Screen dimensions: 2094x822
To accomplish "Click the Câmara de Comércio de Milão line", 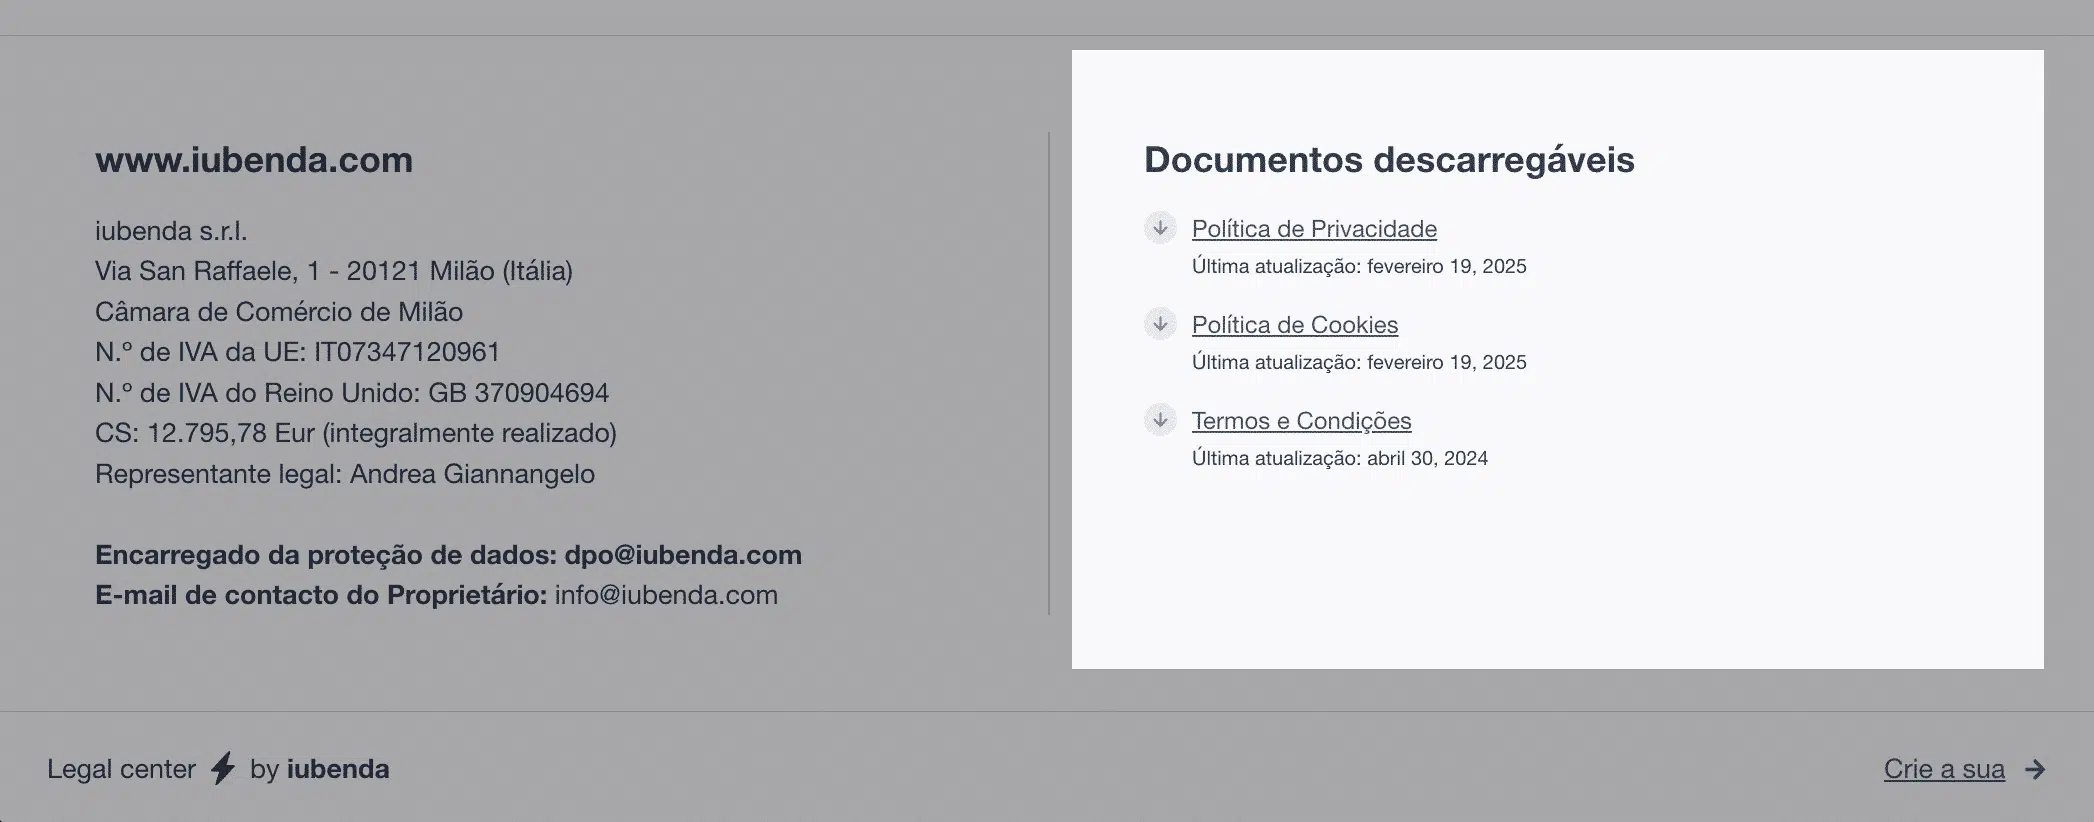I will coord(279,312).
